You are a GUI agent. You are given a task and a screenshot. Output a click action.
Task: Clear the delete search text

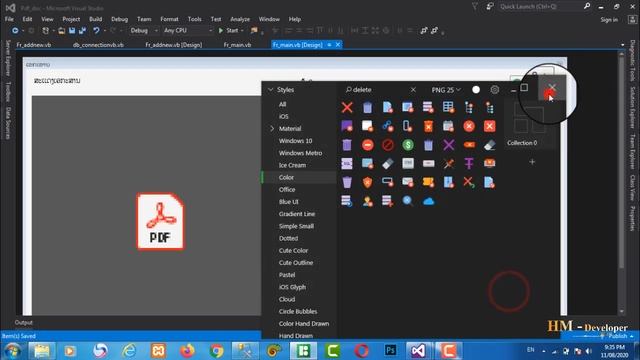point(413,89)
